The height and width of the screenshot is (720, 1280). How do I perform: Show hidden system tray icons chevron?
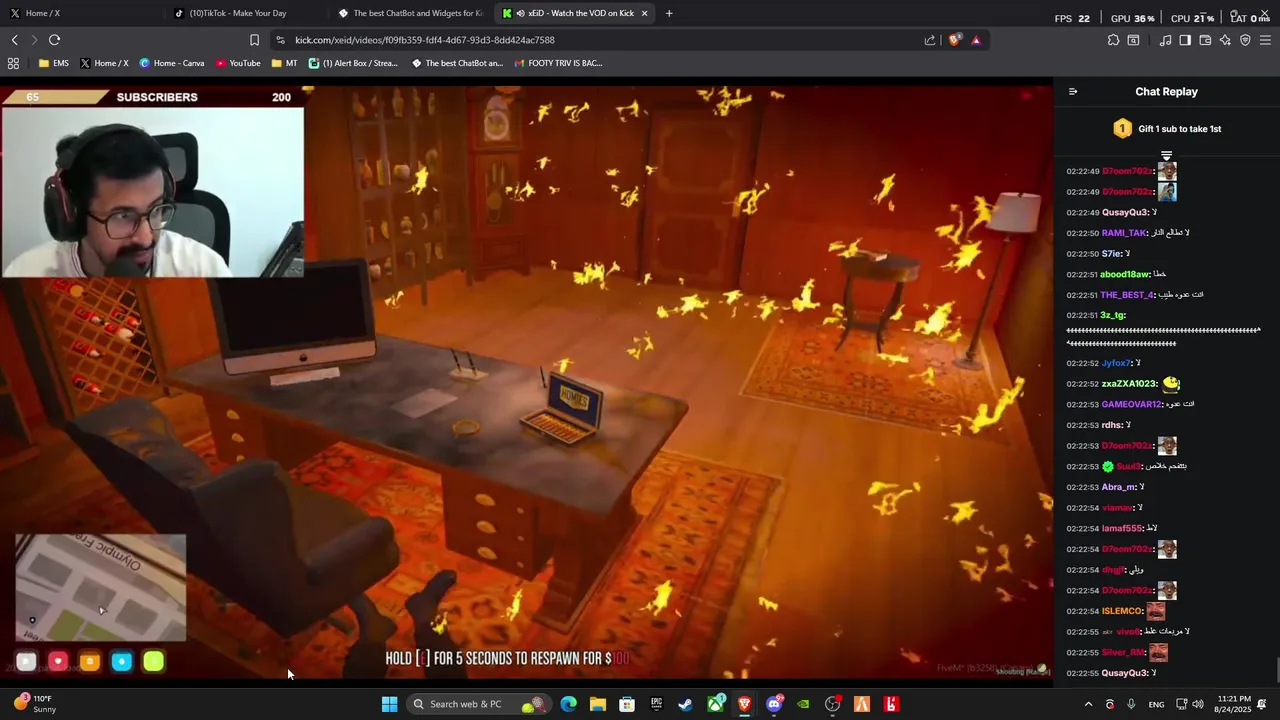pos(1088,704)
